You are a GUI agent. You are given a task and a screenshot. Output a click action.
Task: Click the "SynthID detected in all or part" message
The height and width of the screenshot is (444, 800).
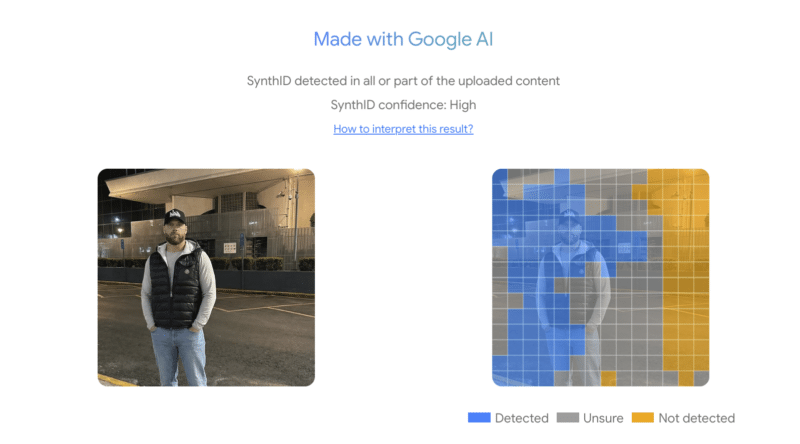coord(403,80)
